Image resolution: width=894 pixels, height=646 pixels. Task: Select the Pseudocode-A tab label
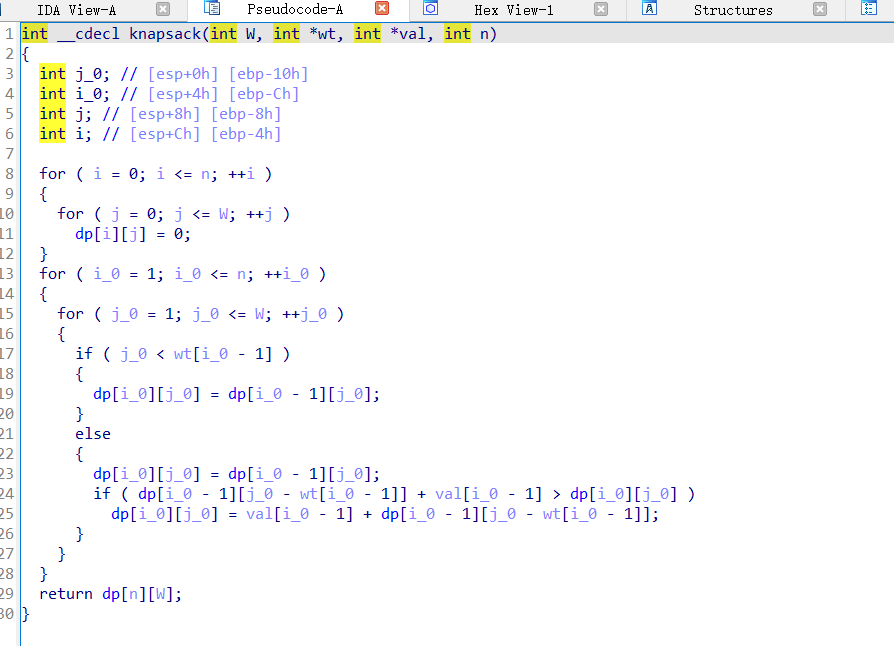(x=294, y=10)
